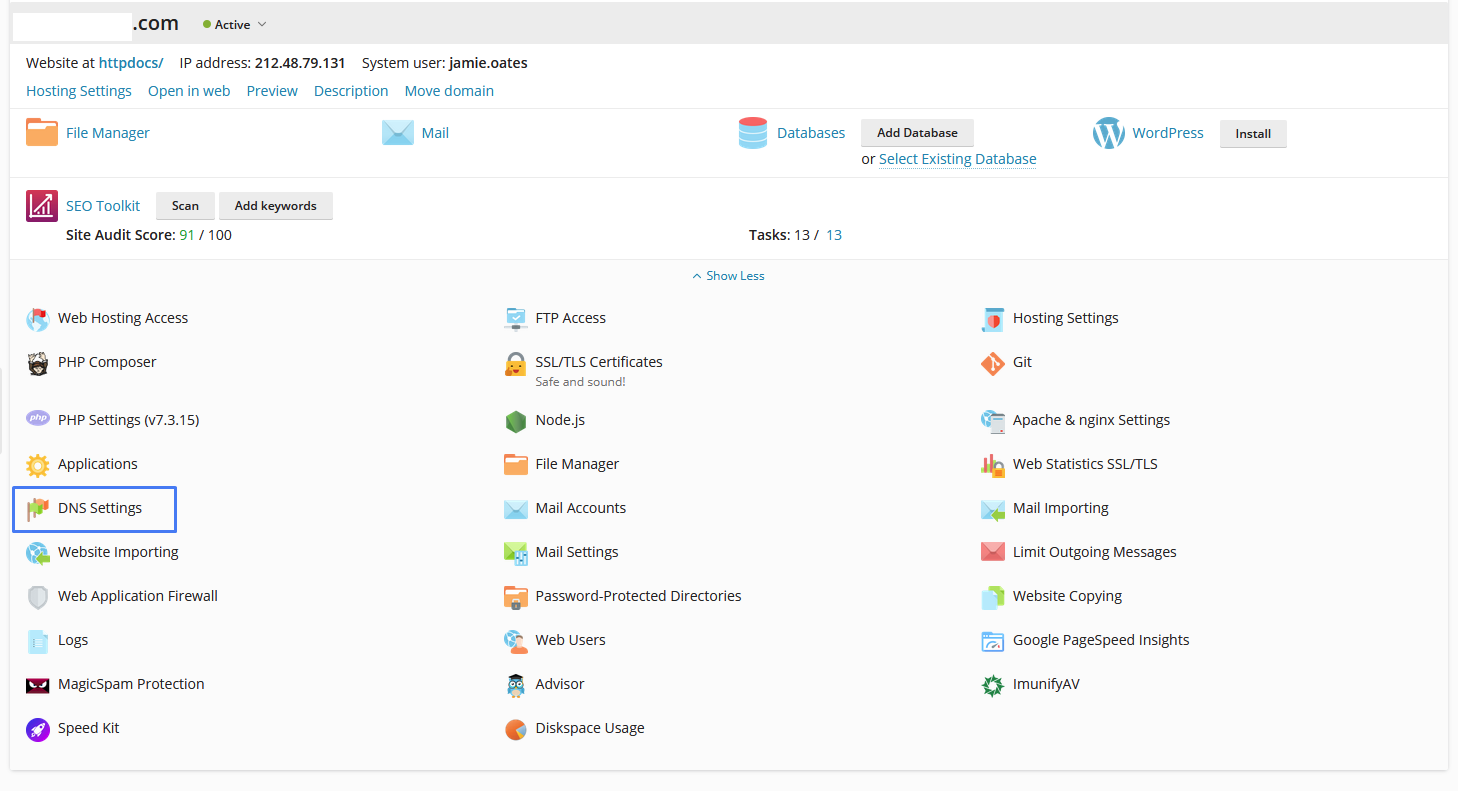
Task: Collapse the list with Show Less
Action: tap(729, 276)
